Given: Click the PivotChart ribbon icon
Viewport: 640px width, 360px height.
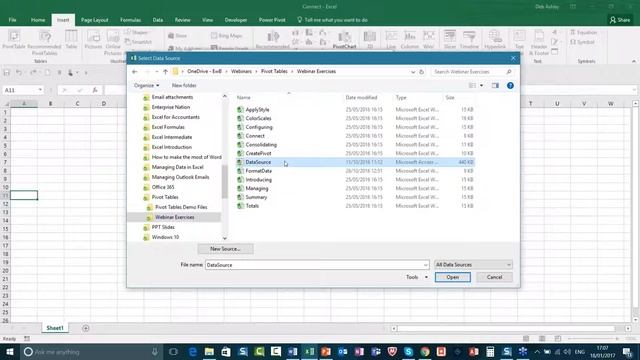Looking at the screenshot, I should coord(344,40).
